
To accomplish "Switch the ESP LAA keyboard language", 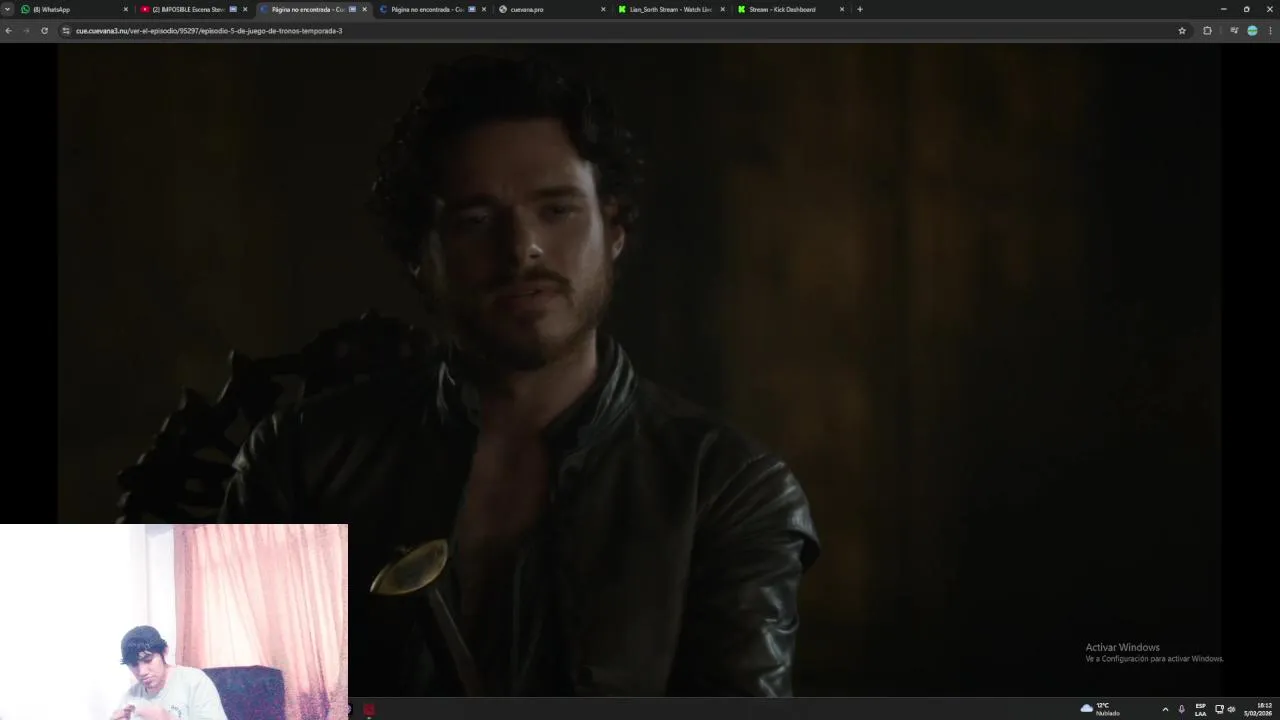I will [1201, 709].
